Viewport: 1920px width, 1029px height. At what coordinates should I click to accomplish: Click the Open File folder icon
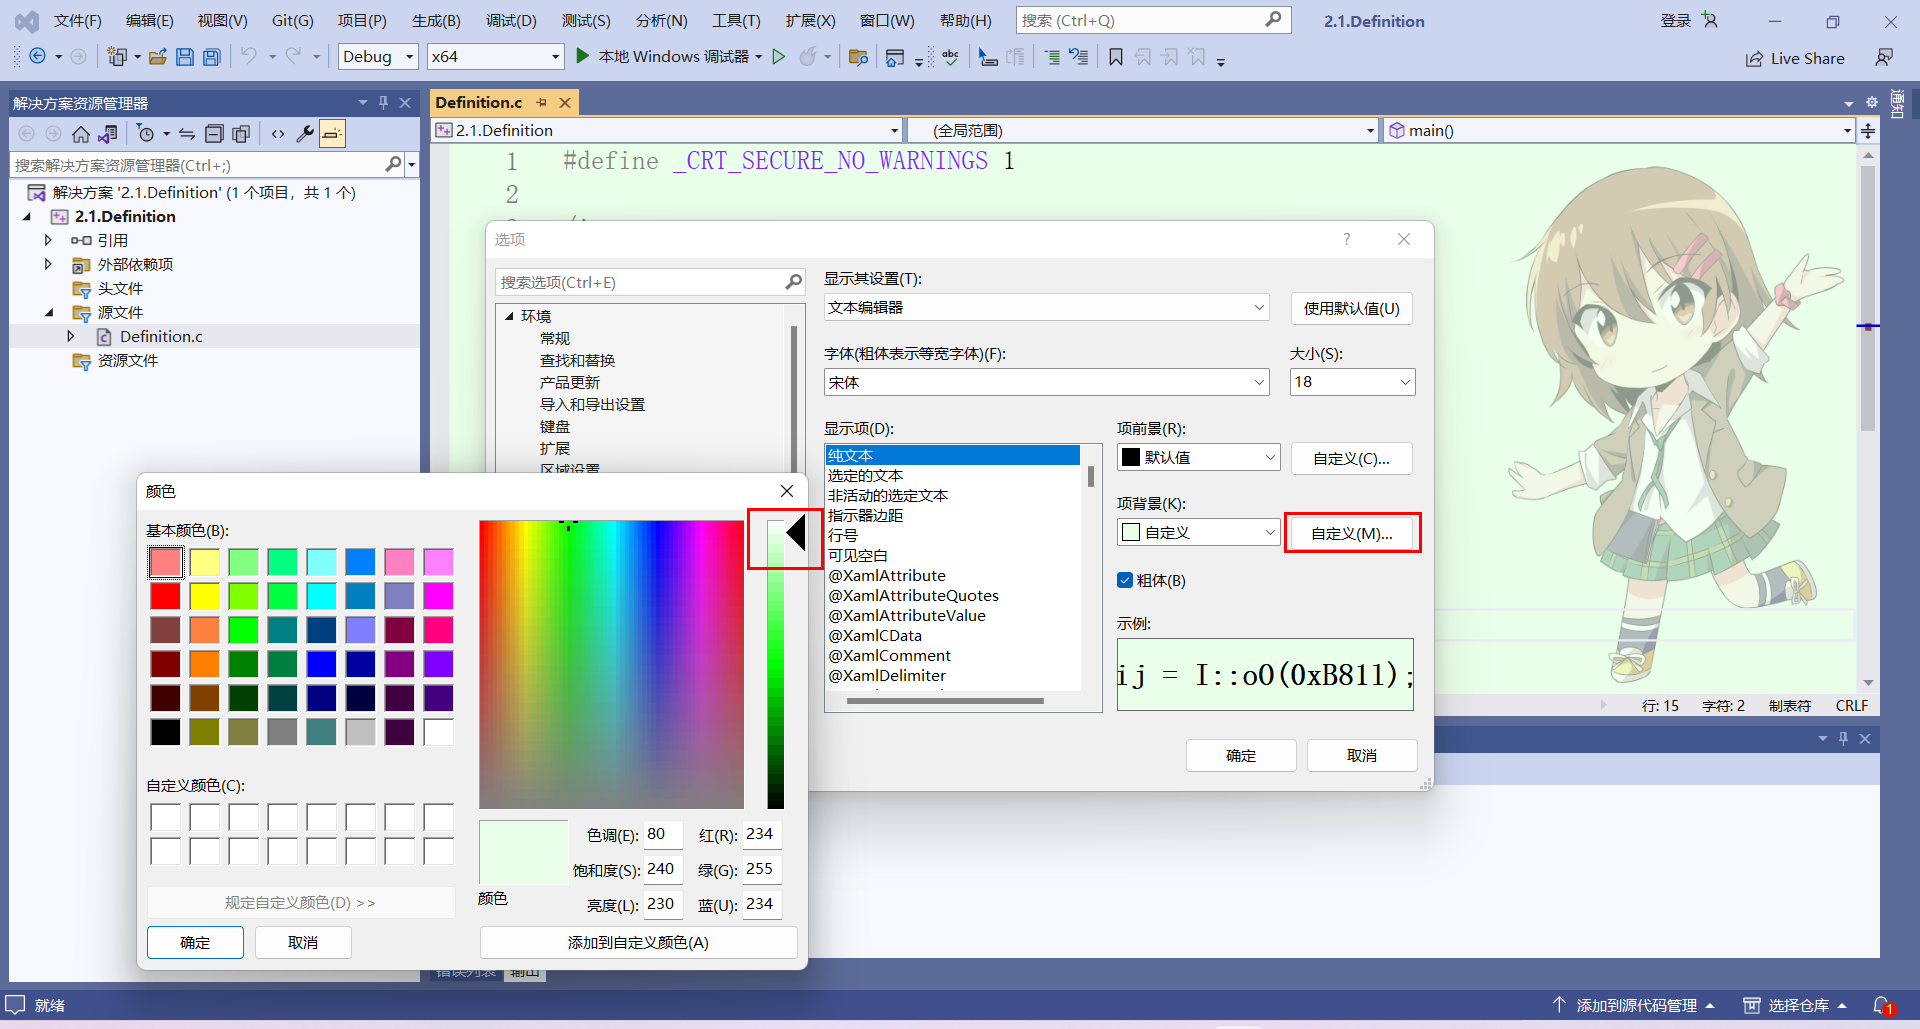click(x=158, y=57)
